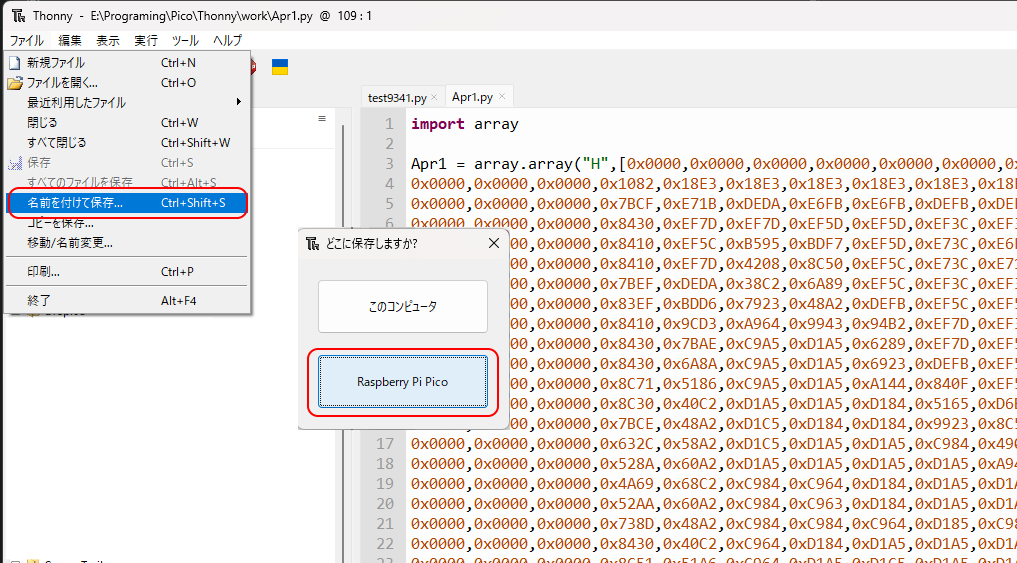
Task: Open the 表示 menu
Action: coord(108,40)
